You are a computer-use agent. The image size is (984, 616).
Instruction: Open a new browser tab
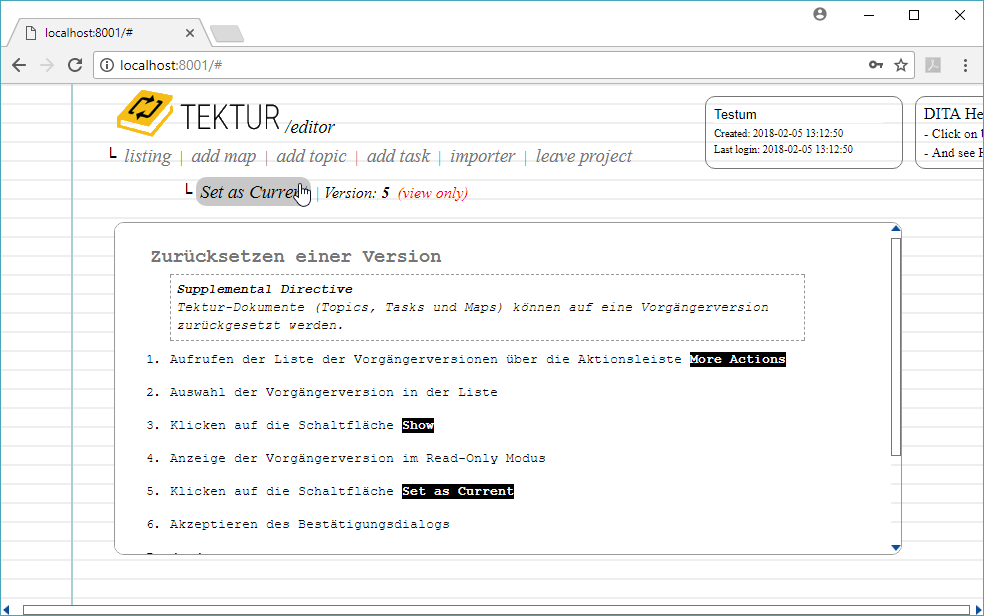click(227, 34)
